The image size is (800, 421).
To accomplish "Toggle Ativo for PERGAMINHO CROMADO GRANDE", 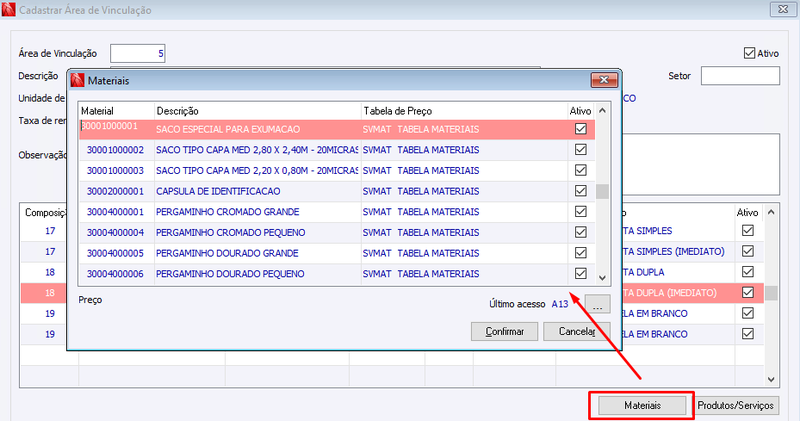I will pyautogui.click(x=581, y=212).
